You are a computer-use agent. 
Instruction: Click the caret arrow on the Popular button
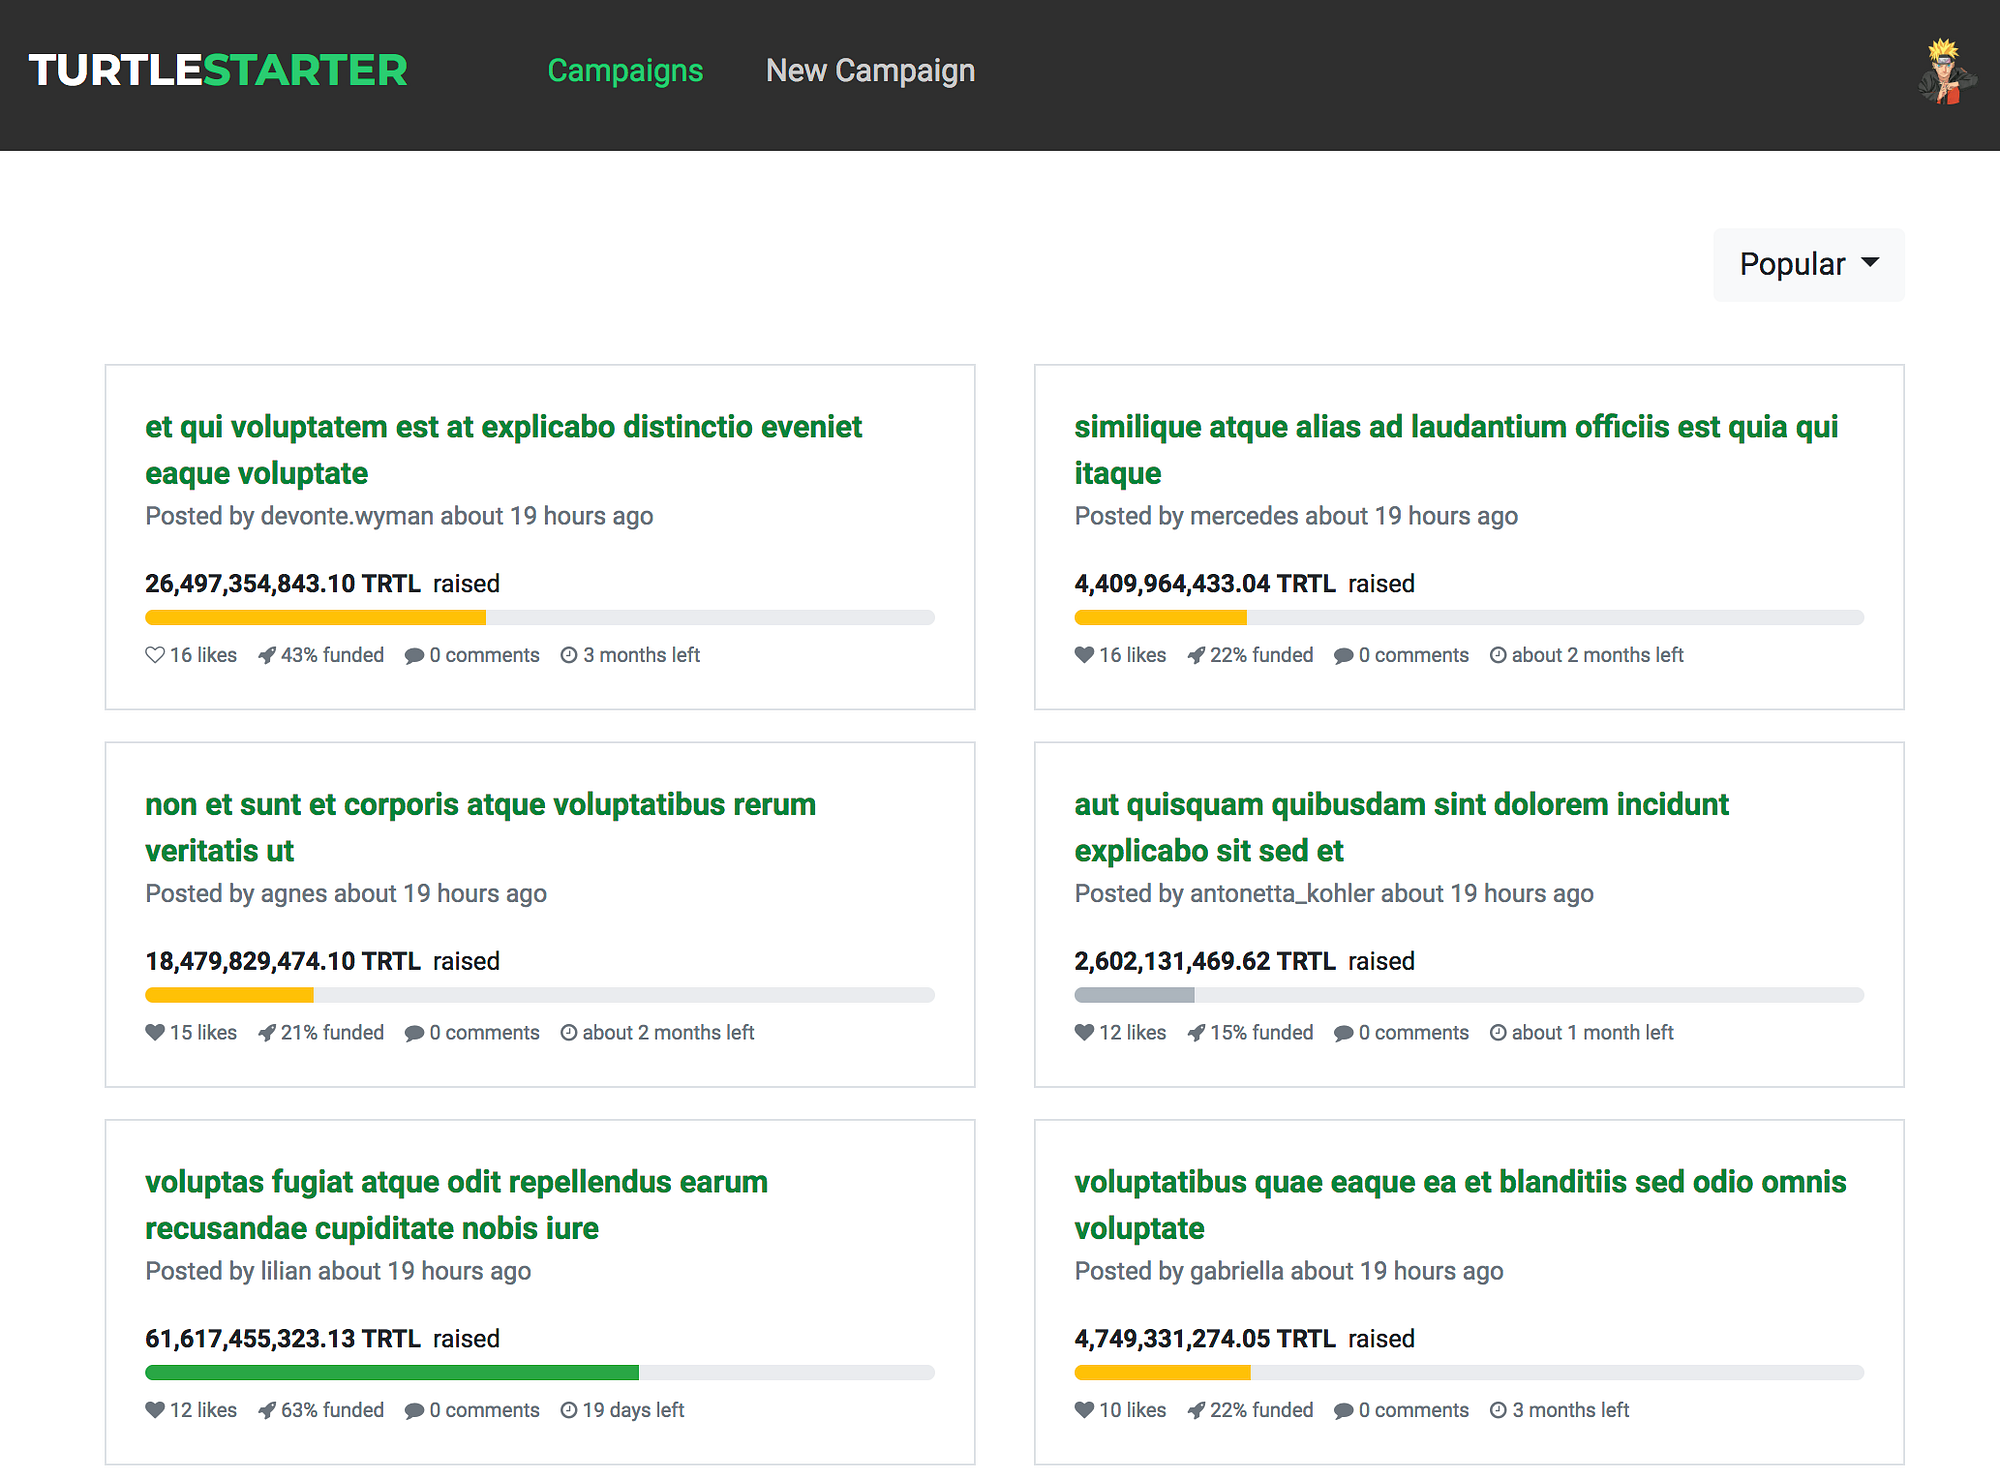1870,263
